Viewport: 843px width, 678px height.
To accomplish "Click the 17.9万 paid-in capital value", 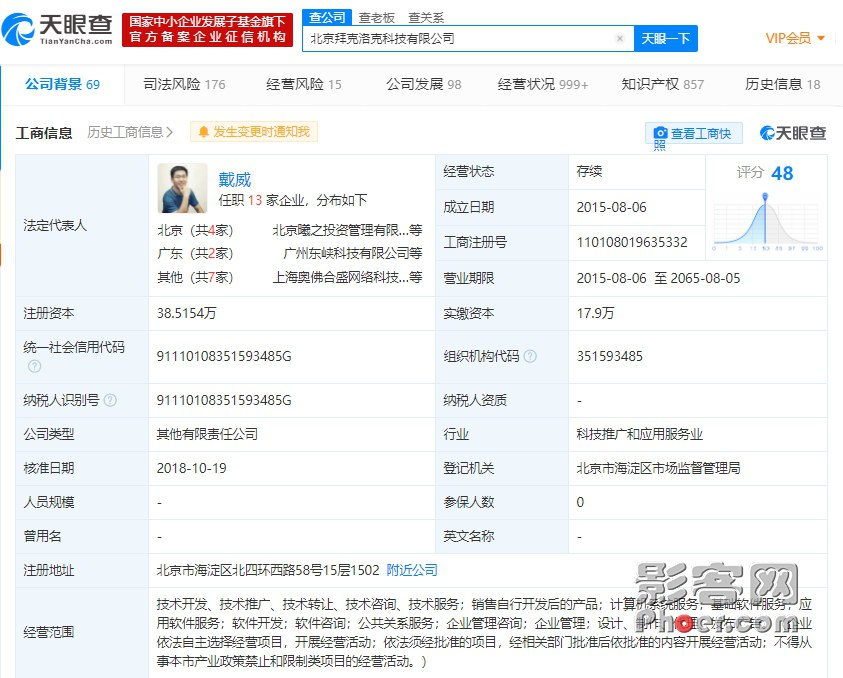I will tap(595, 313).
